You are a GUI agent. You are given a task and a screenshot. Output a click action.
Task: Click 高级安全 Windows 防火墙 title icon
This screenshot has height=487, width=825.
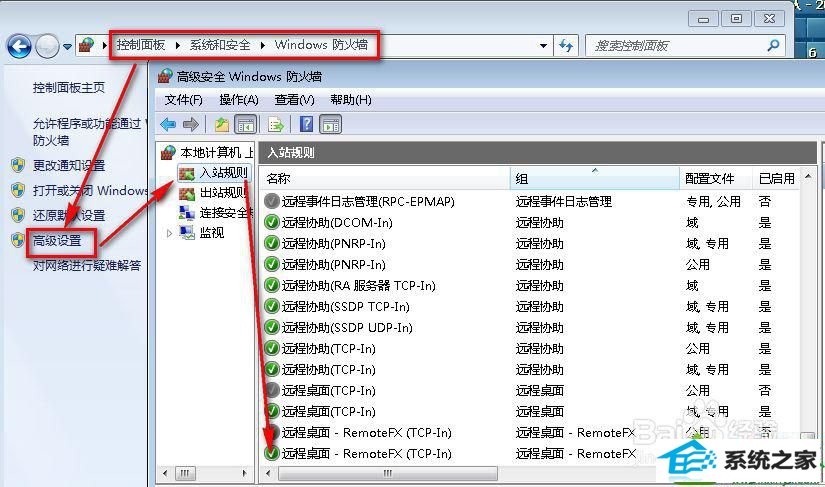[165, 76]
